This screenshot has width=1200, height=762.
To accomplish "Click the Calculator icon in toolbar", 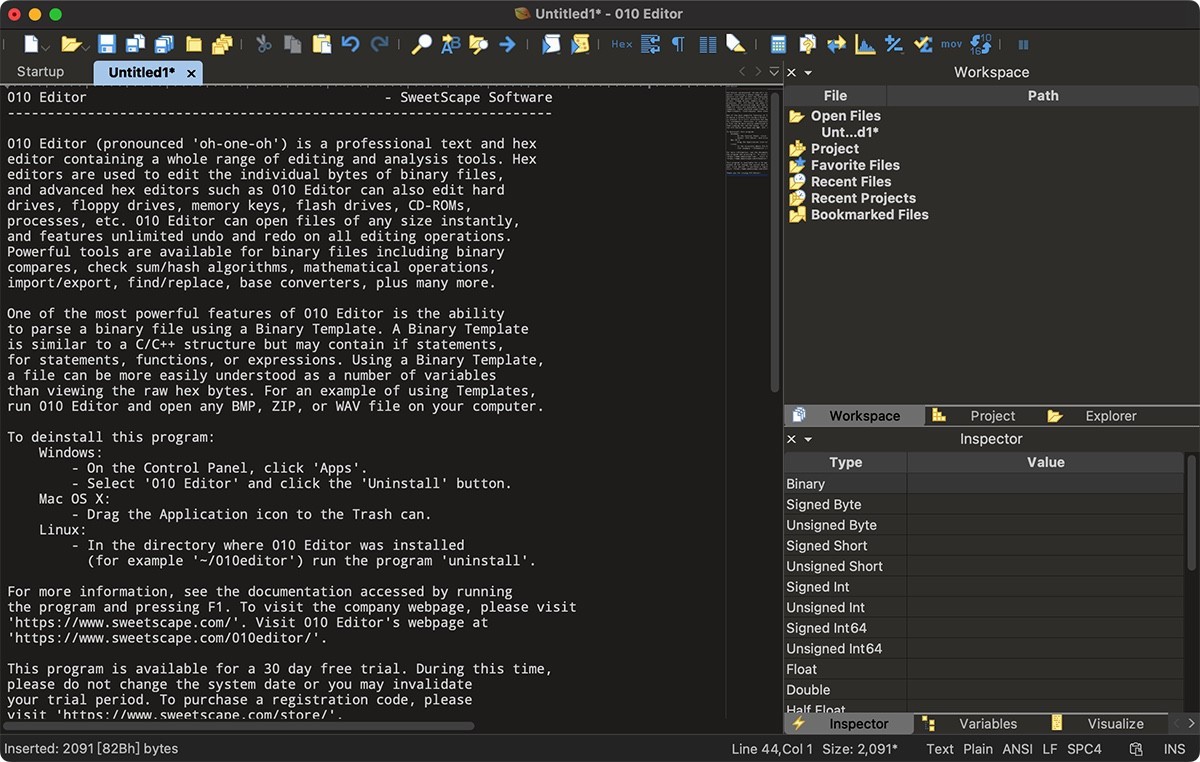I will [x=778, y=44].
